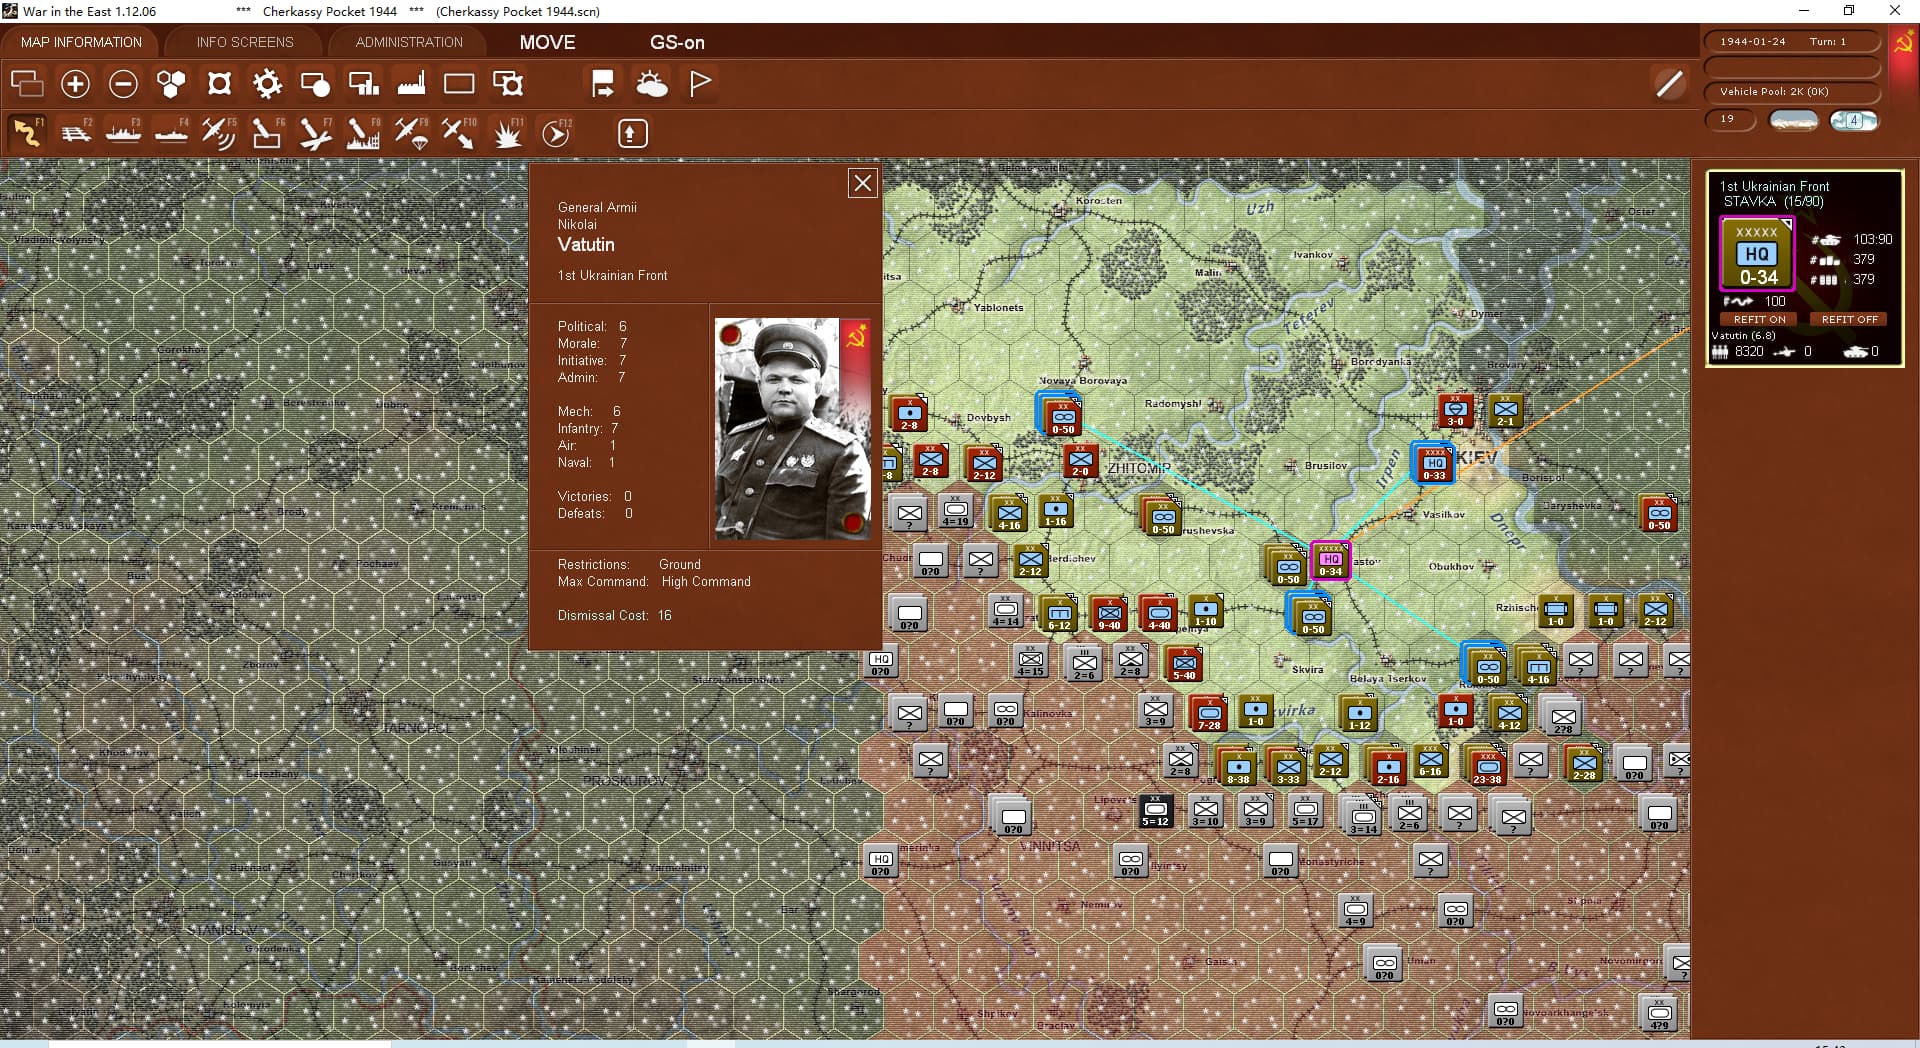Select the black 5=12 German counter
The width and height of the screenshot is (1920, 1048).
pos(1155,809)
